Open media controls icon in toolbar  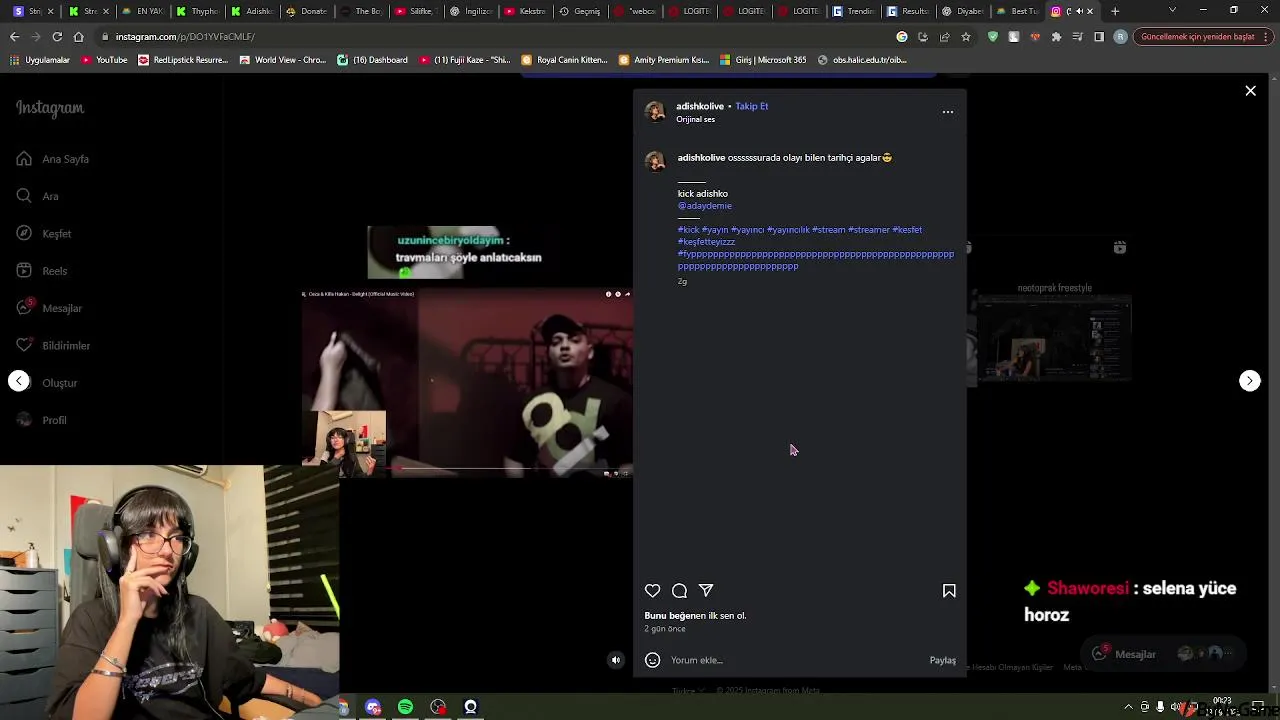click(x=1077, y=37)
